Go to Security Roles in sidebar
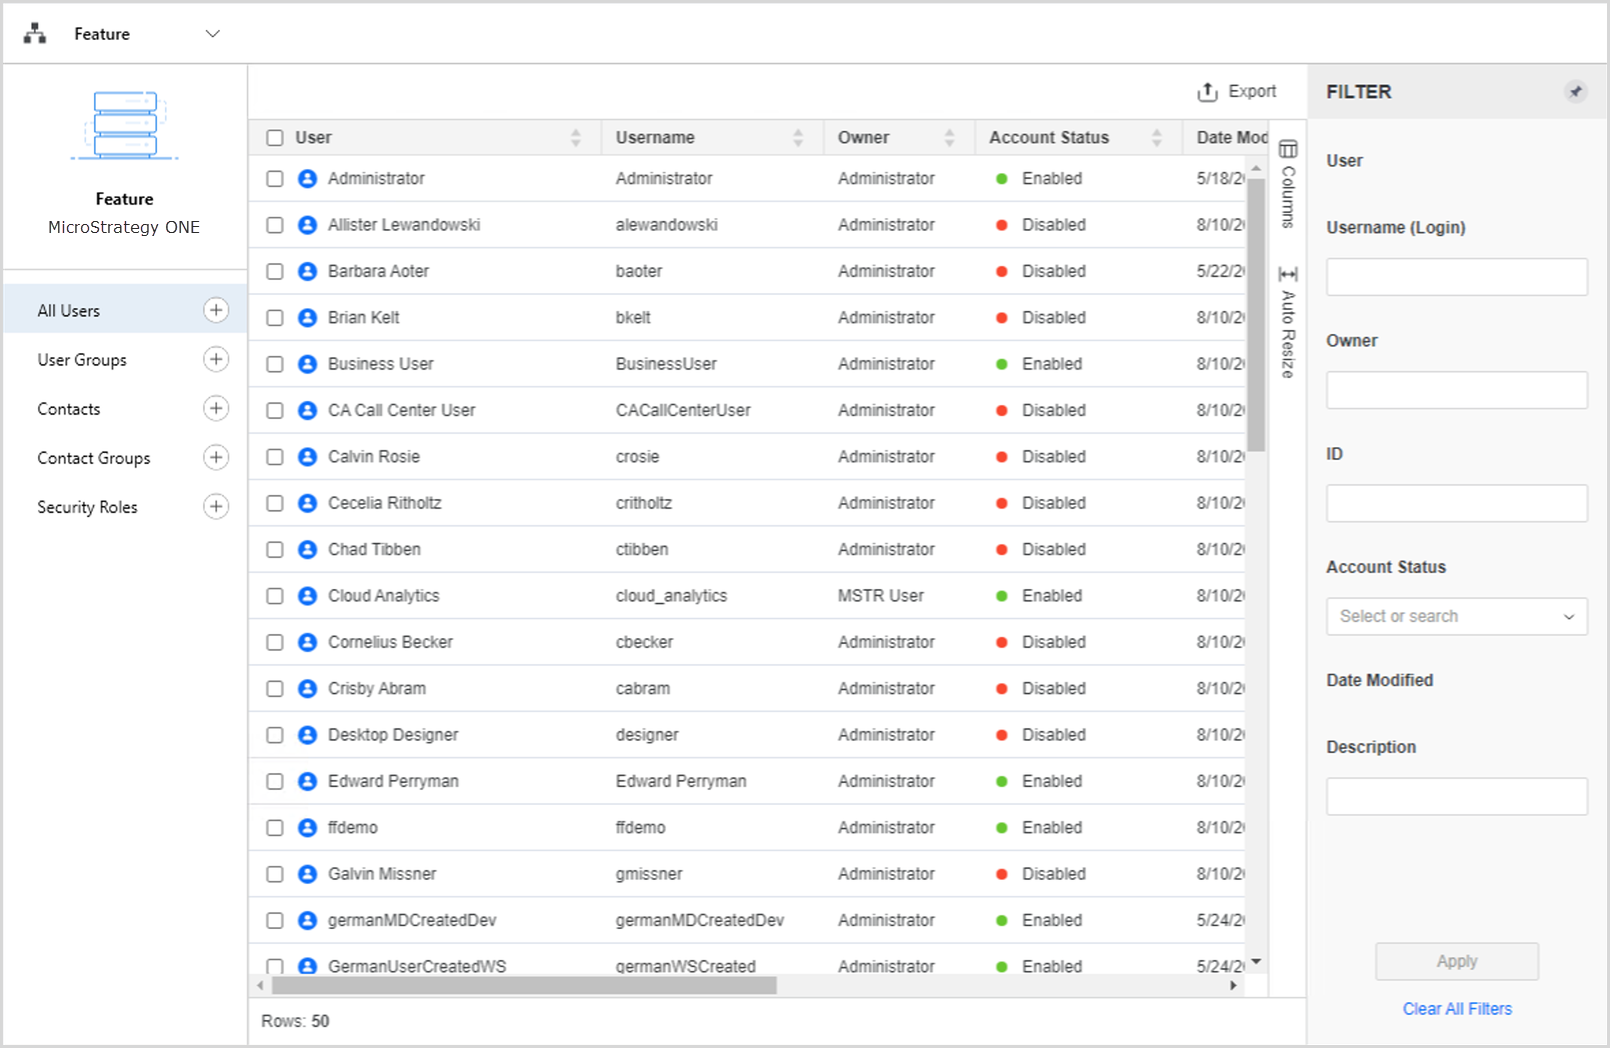 click(x=88, y=507)
